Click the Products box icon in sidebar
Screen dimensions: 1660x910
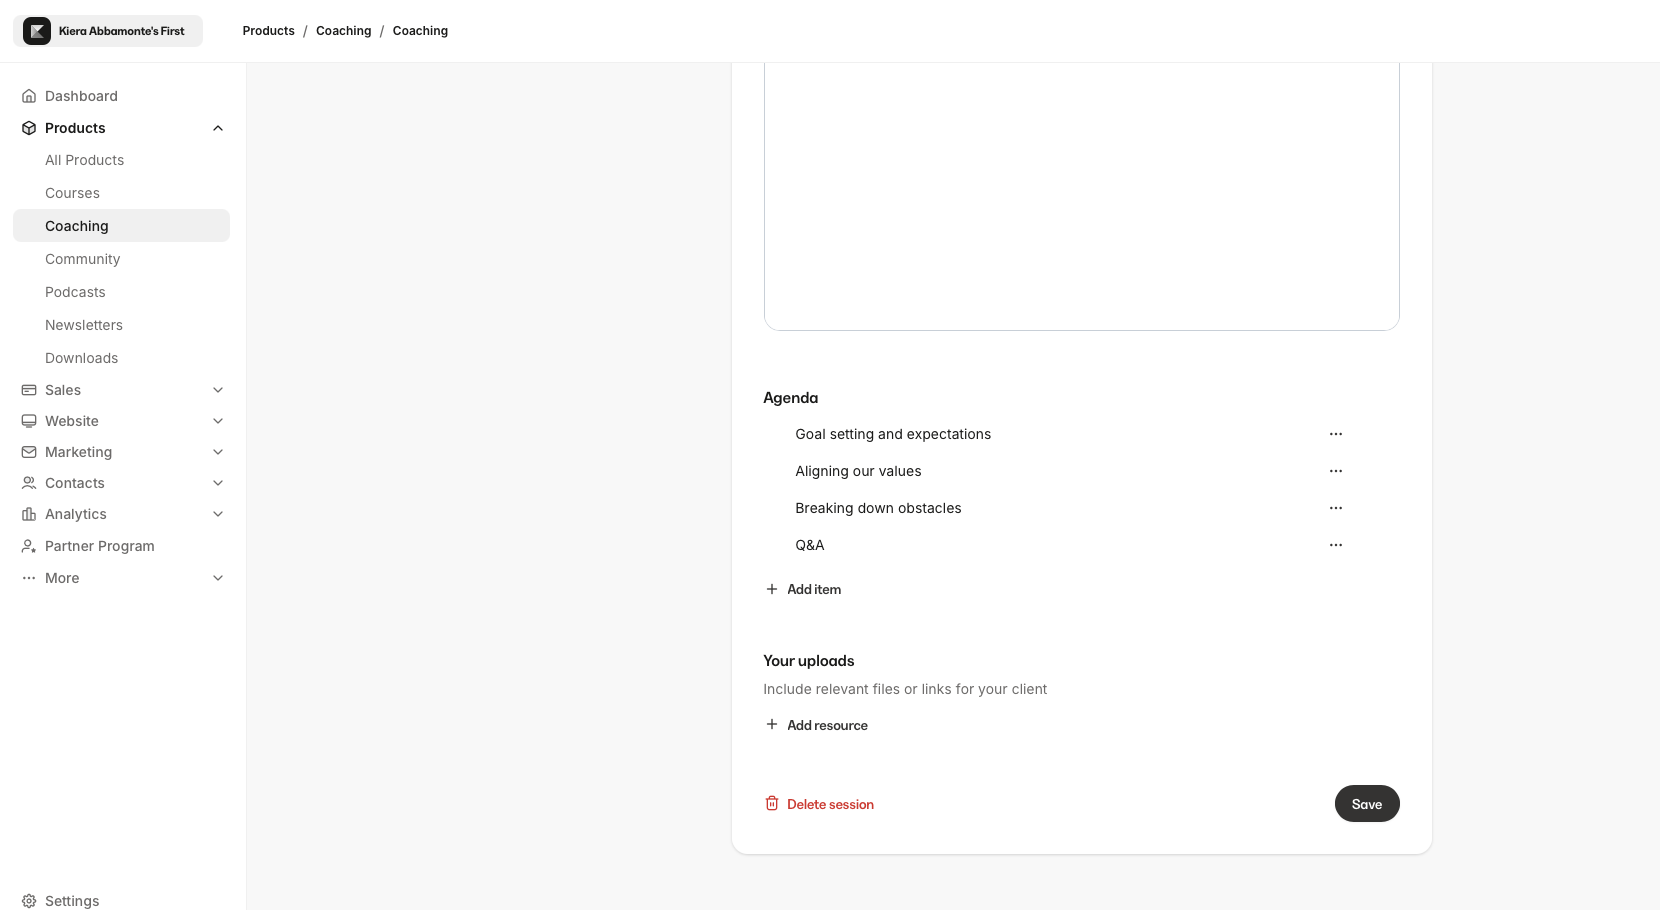[29, 128]
